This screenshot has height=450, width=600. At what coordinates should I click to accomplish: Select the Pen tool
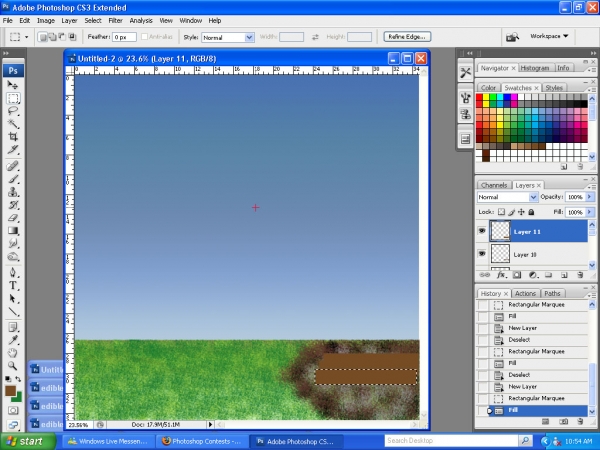(x=13, y=272)
